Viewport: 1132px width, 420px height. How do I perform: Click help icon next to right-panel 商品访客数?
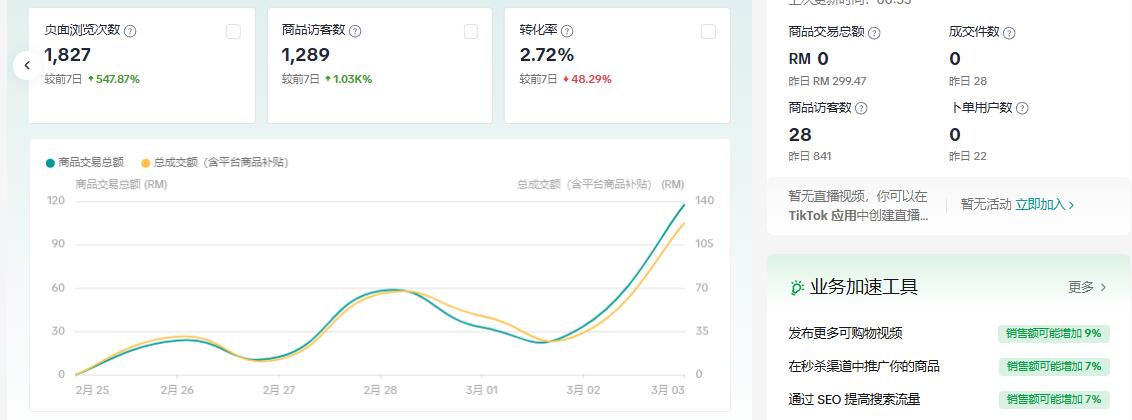[x=862, y=108]
